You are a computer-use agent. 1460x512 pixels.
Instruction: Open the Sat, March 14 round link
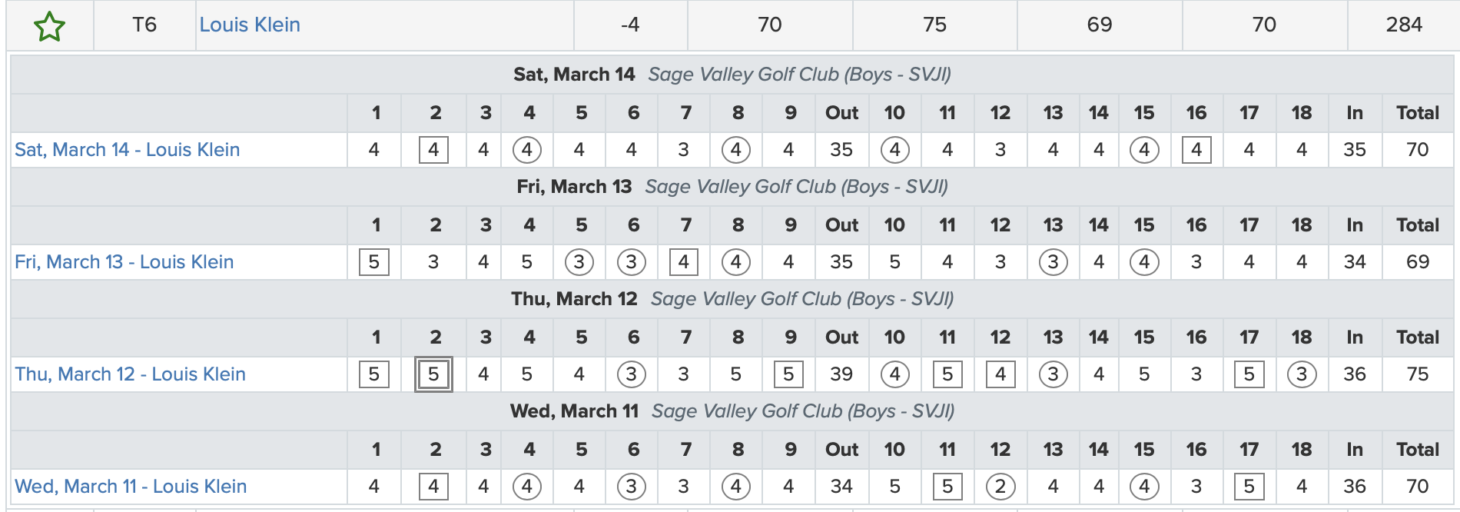[127, 150]
